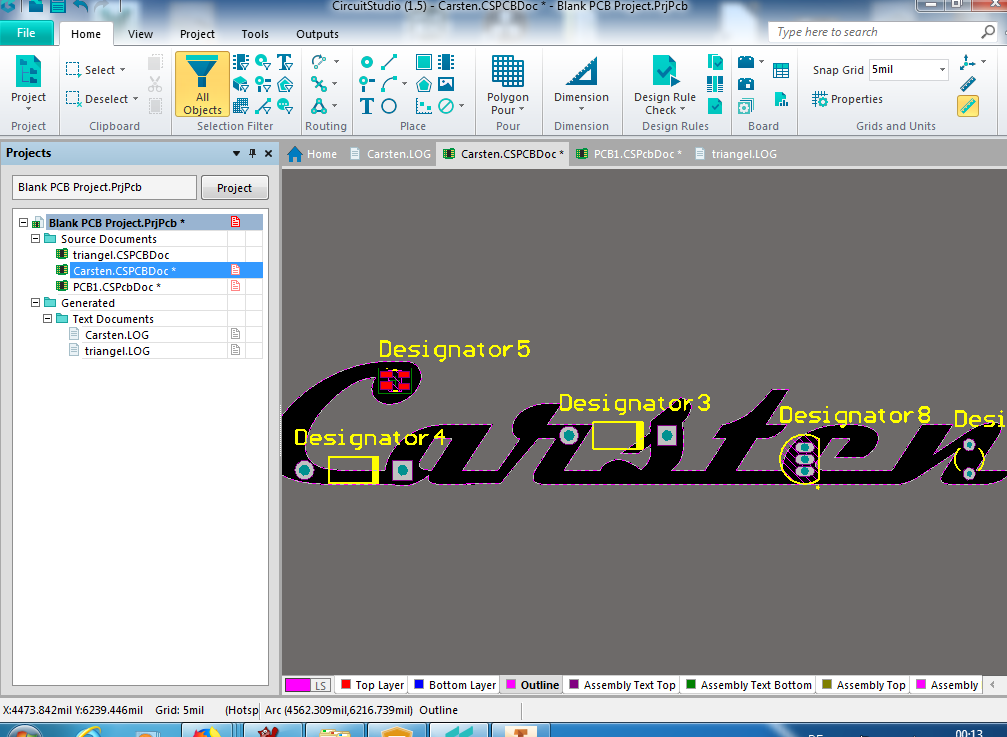Expand the Polygon Pour dropdown arrow
This screenshot has width=1007, height=737.
(521, 110)
